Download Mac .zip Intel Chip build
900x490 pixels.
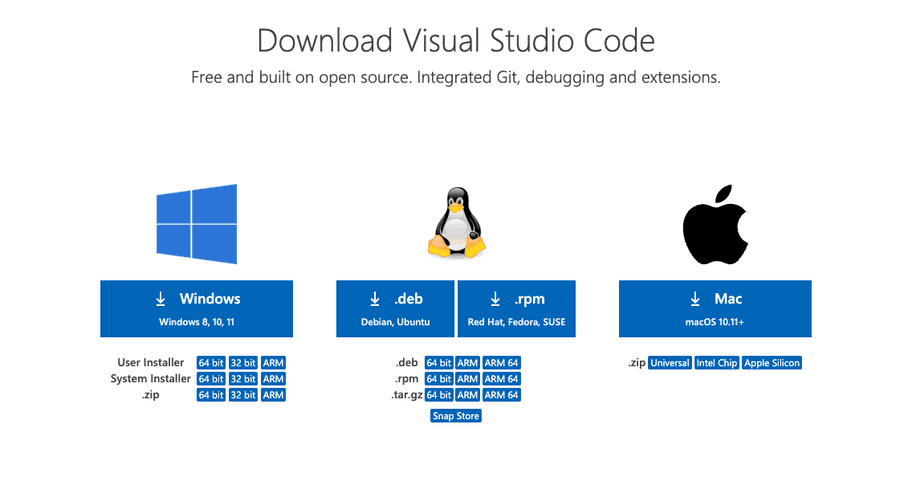[716, 363]
